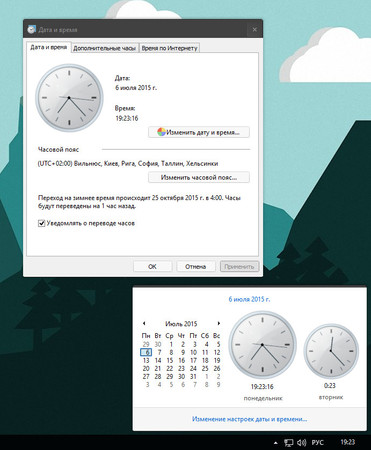Click the 0:23 time under small clock

330,386
